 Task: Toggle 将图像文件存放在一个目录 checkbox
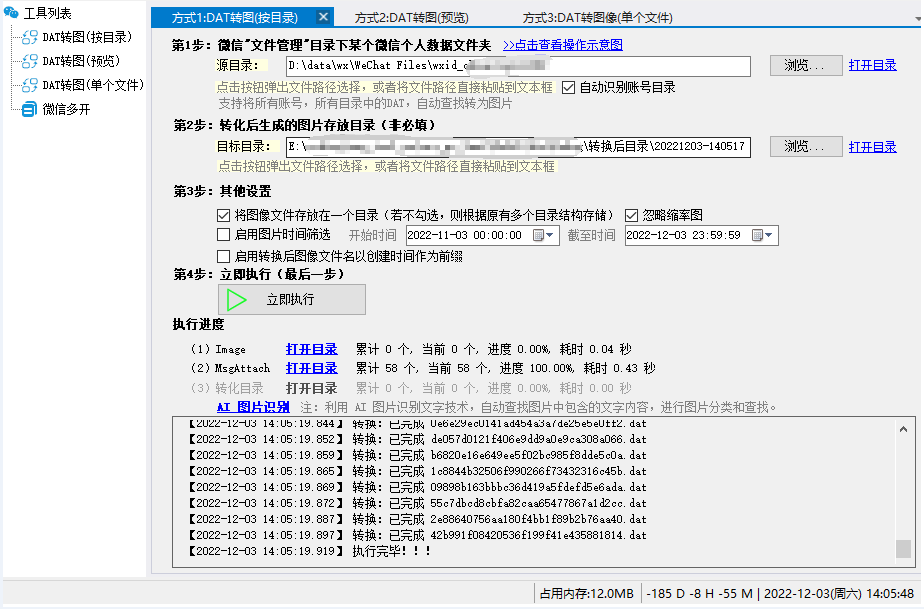tap(223, 215)
